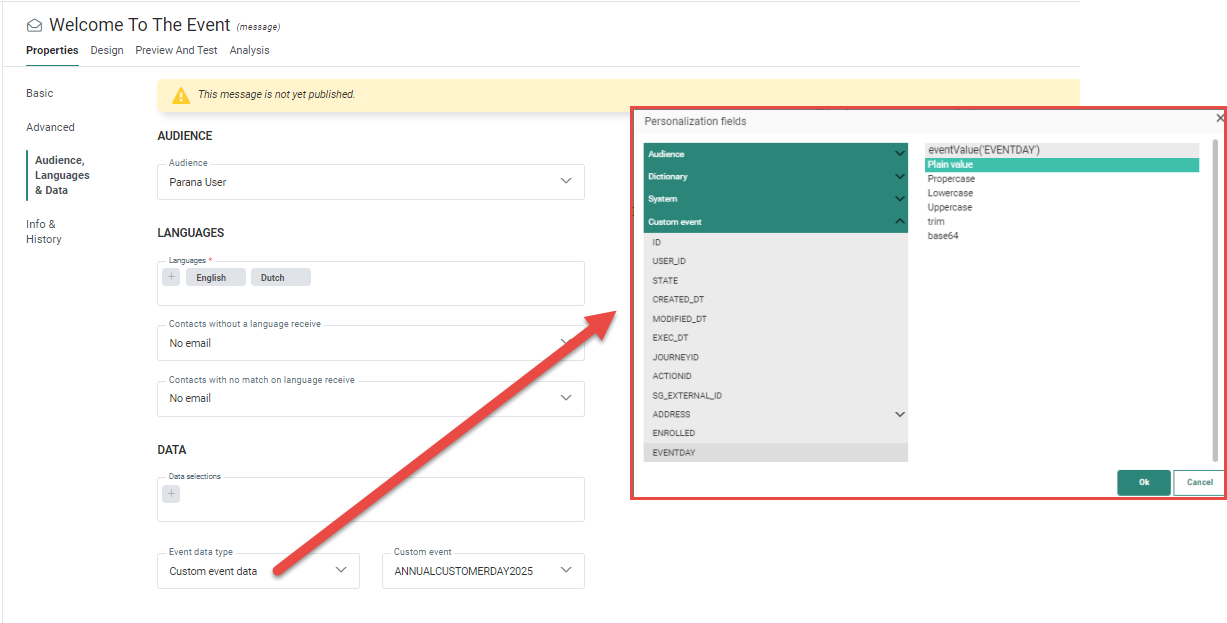Switch to the Design tab
The image size is (1227, 623).
(x=107, y=50)
